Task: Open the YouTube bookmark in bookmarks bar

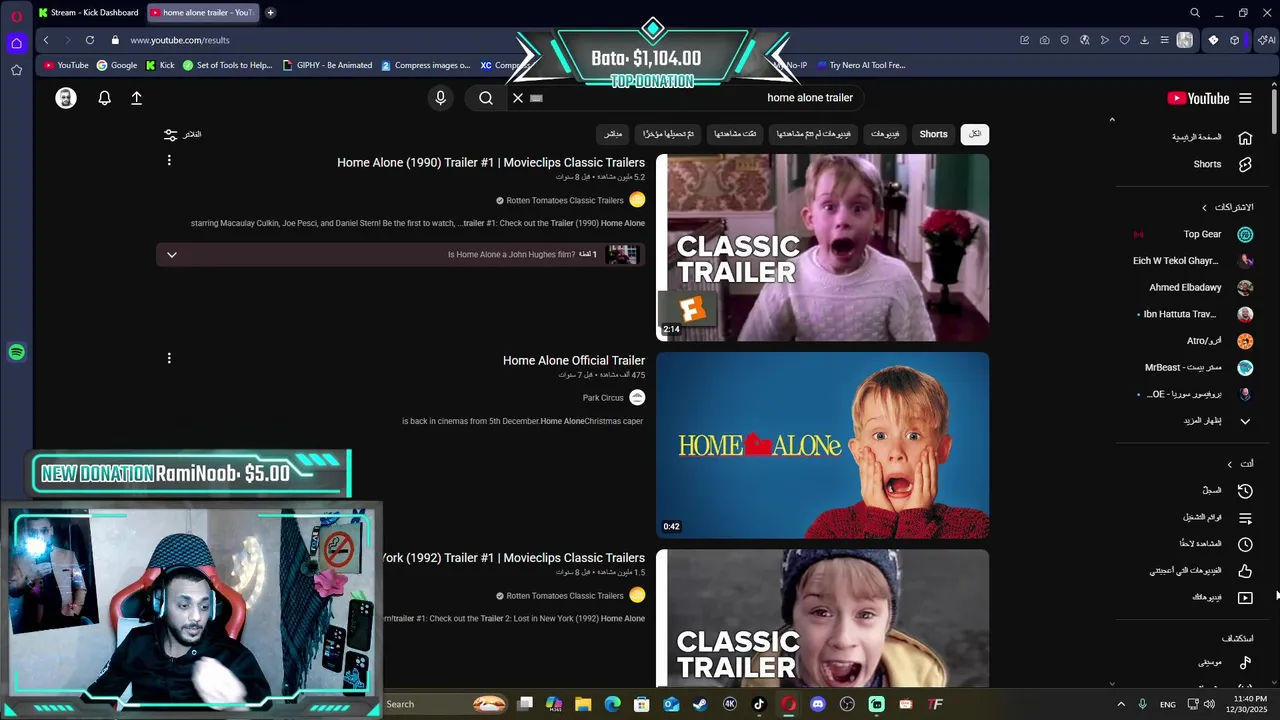Action: click(65, 65)
